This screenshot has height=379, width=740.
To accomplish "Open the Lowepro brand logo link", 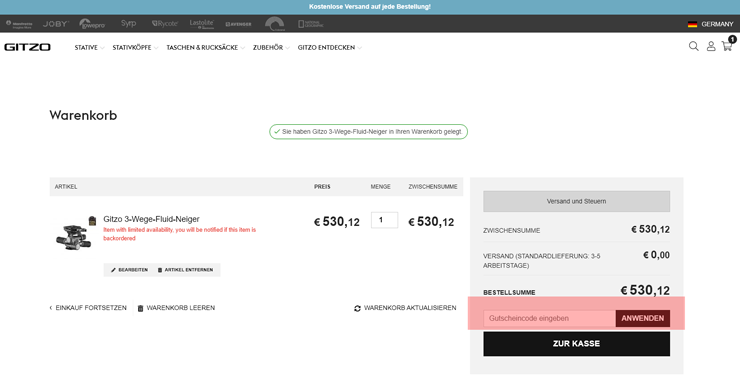I will pyautogui.click(x=92, y=24).
